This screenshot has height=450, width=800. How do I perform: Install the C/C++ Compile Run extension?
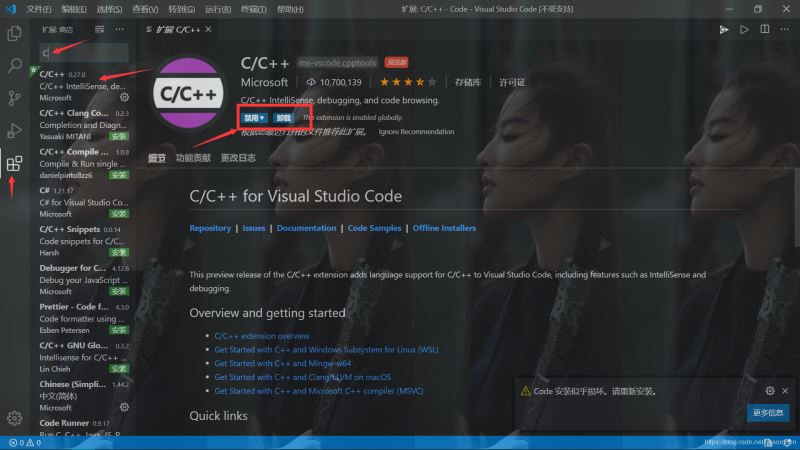pyautogui.click(x=119, y=175)
